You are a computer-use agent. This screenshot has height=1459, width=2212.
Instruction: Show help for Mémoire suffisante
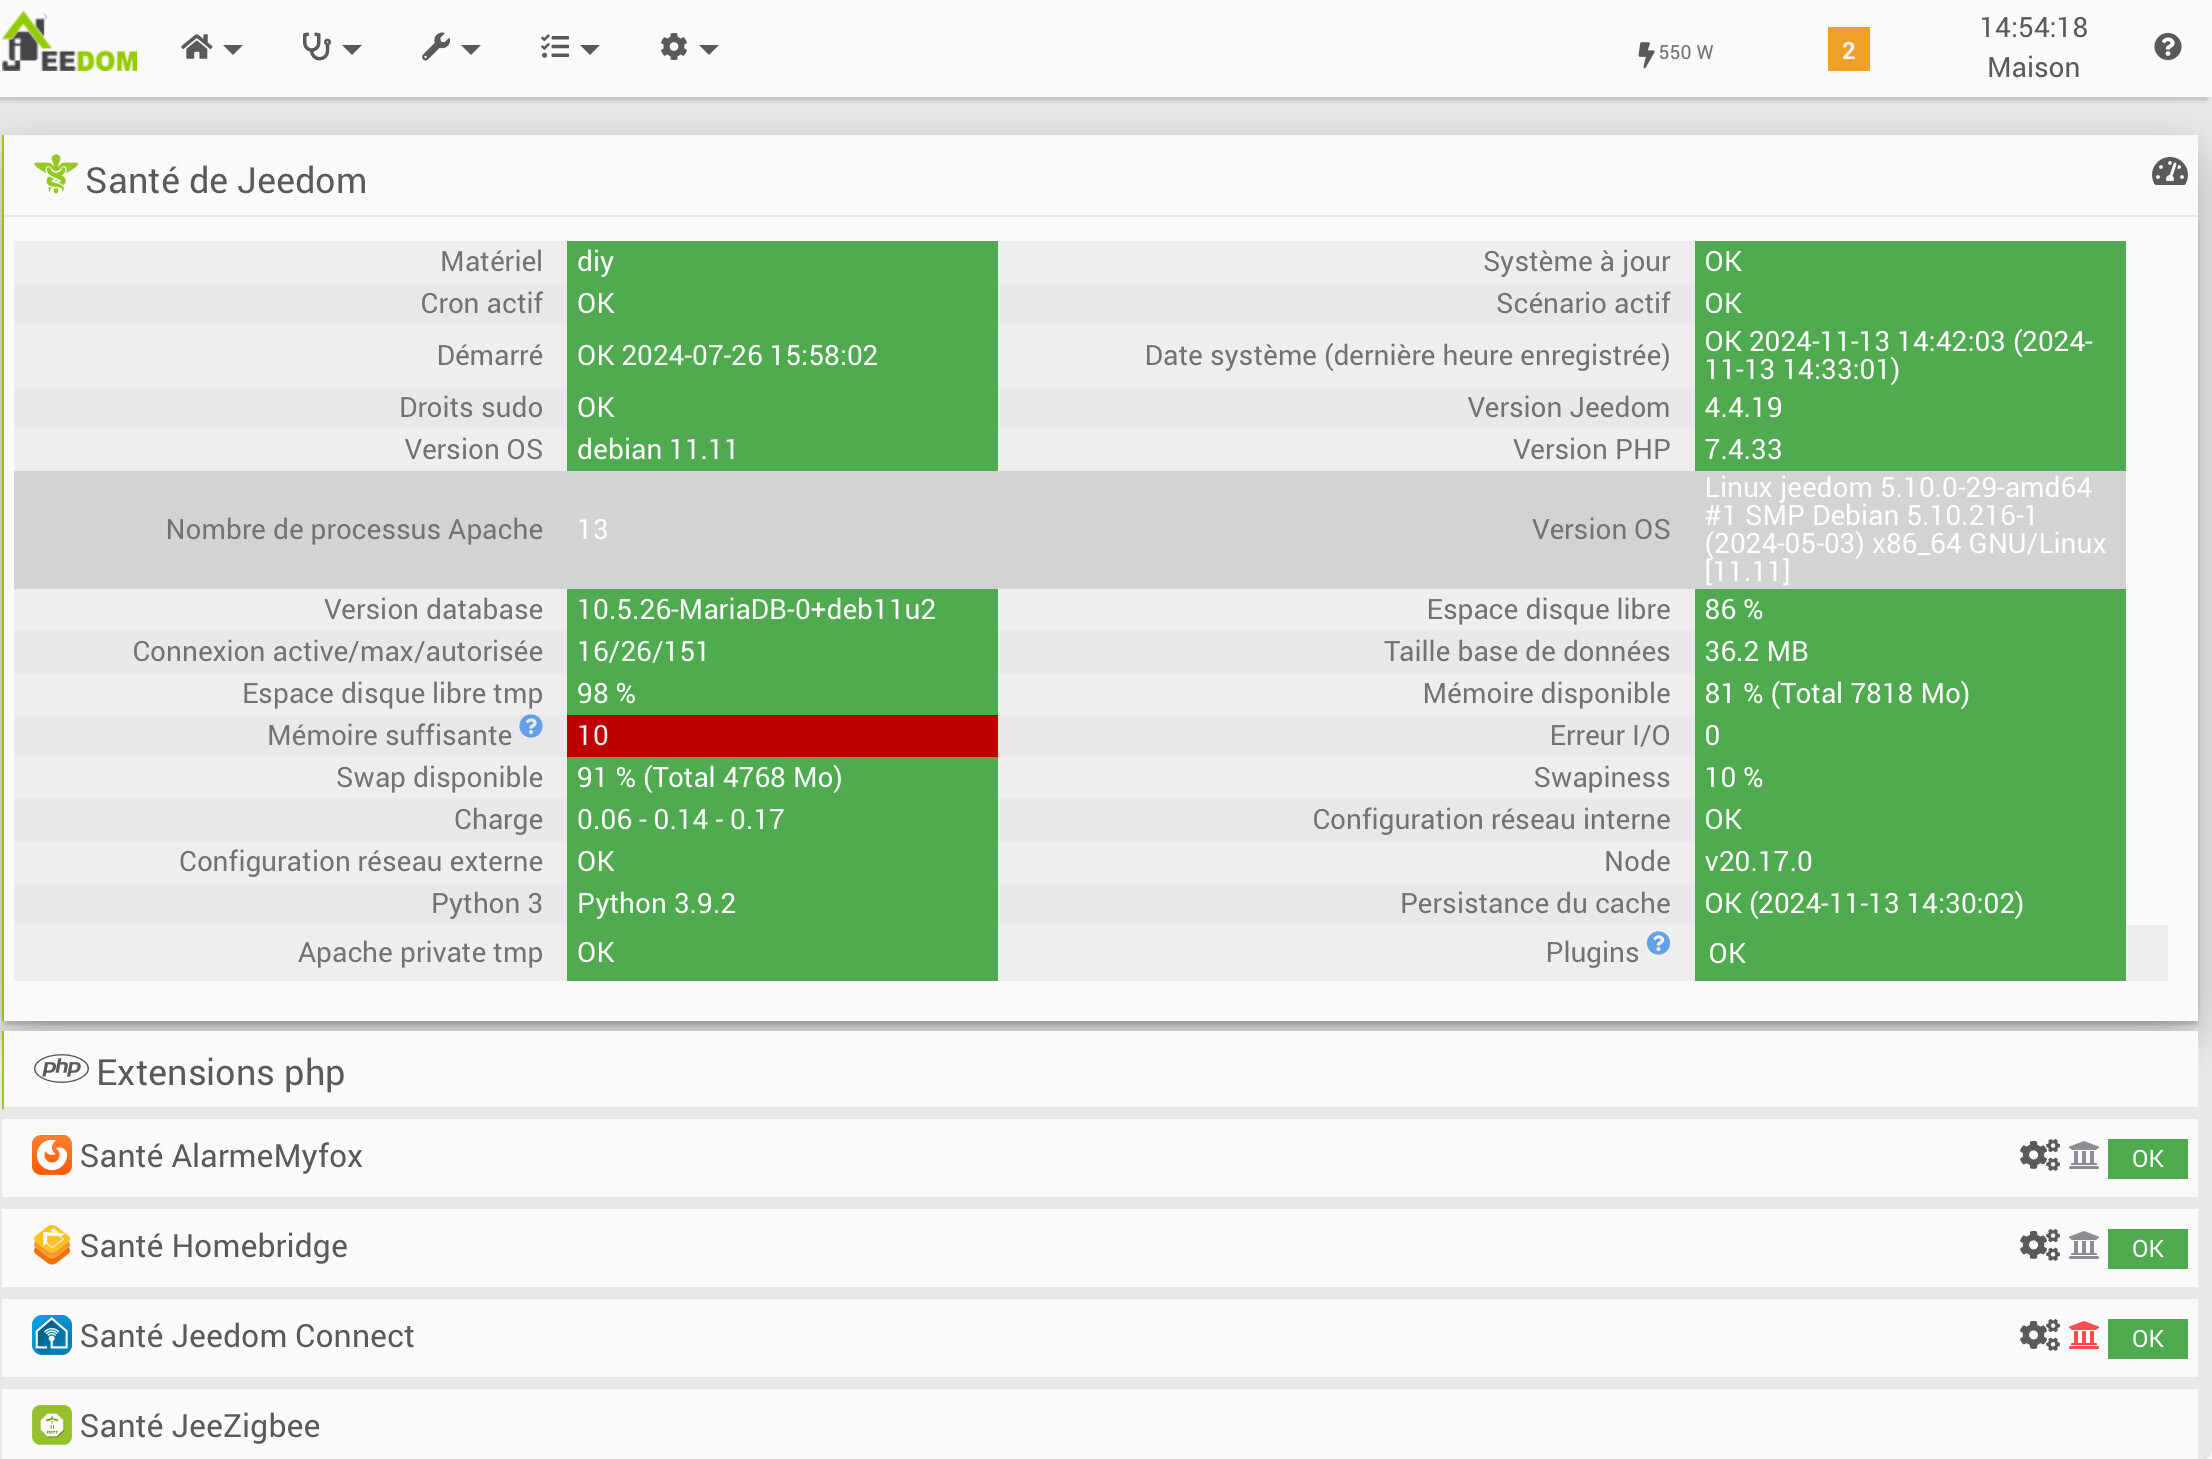pyautogui.click(x=531, y=726)
